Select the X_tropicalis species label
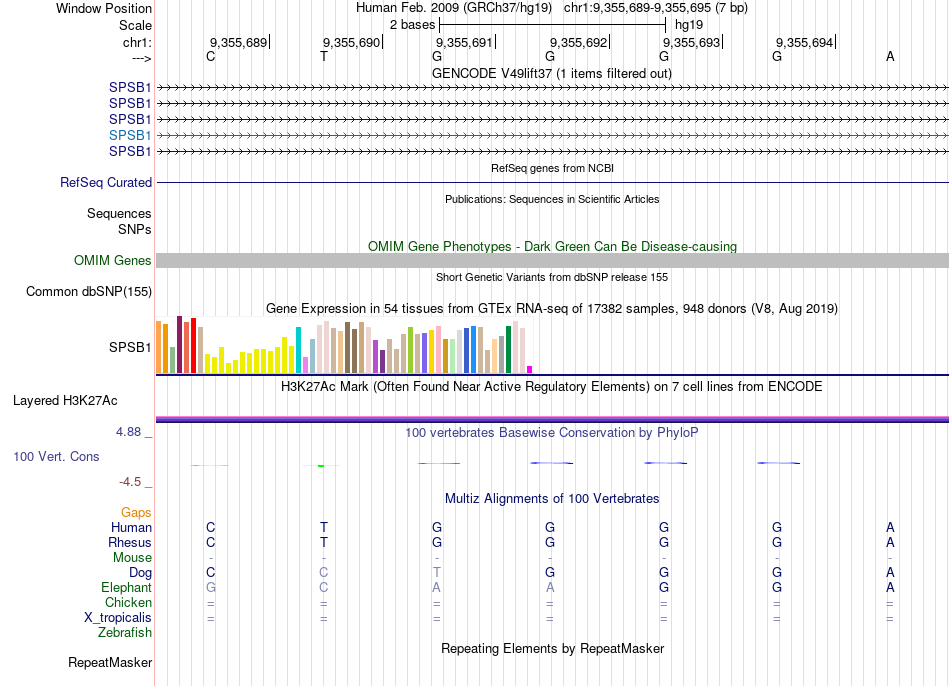950x686 pixels. [118, 618]
